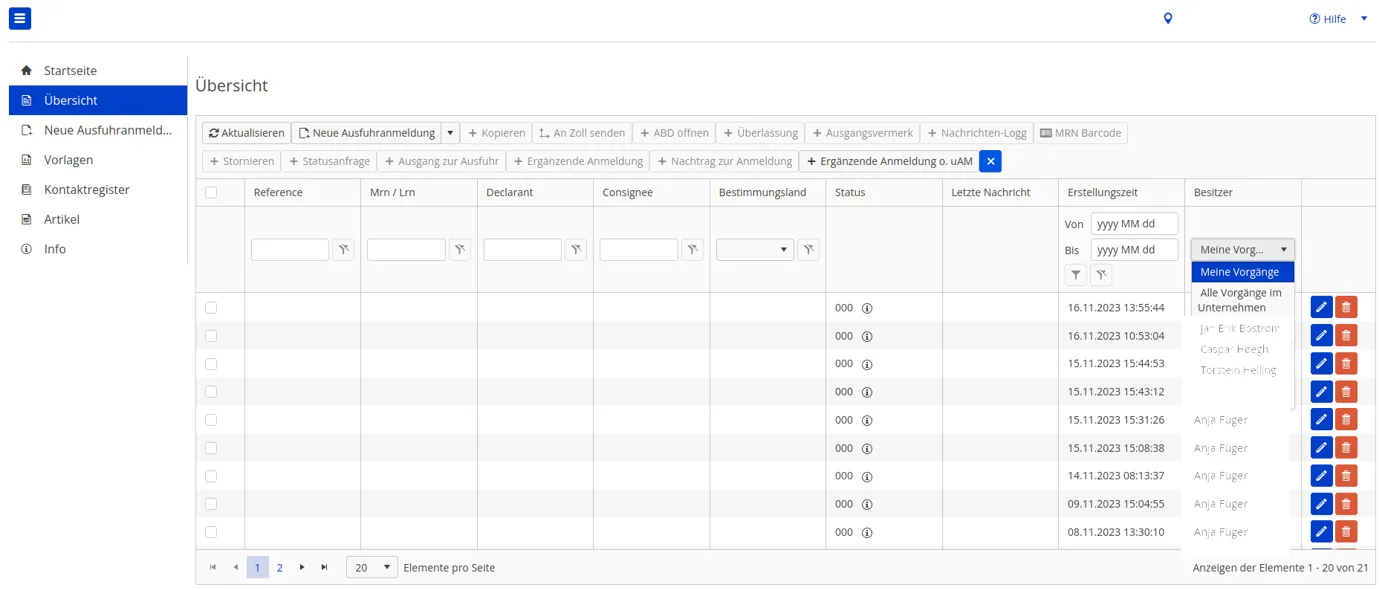Image resolution: width=1380 pixels, height=590 pixels.
Task: Click the blue hamburger menu icon
Action: [20, 18]
